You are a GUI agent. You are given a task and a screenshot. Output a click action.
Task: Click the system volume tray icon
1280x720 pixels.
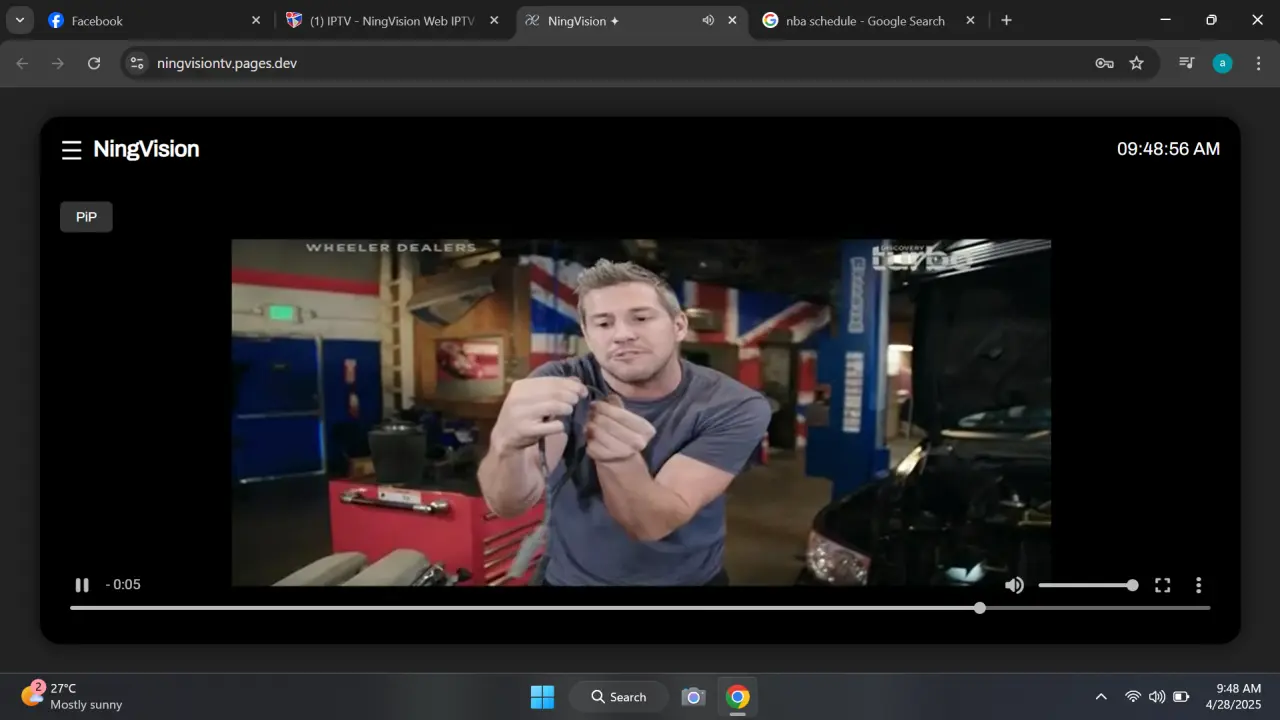click(x=1157, y=697)
